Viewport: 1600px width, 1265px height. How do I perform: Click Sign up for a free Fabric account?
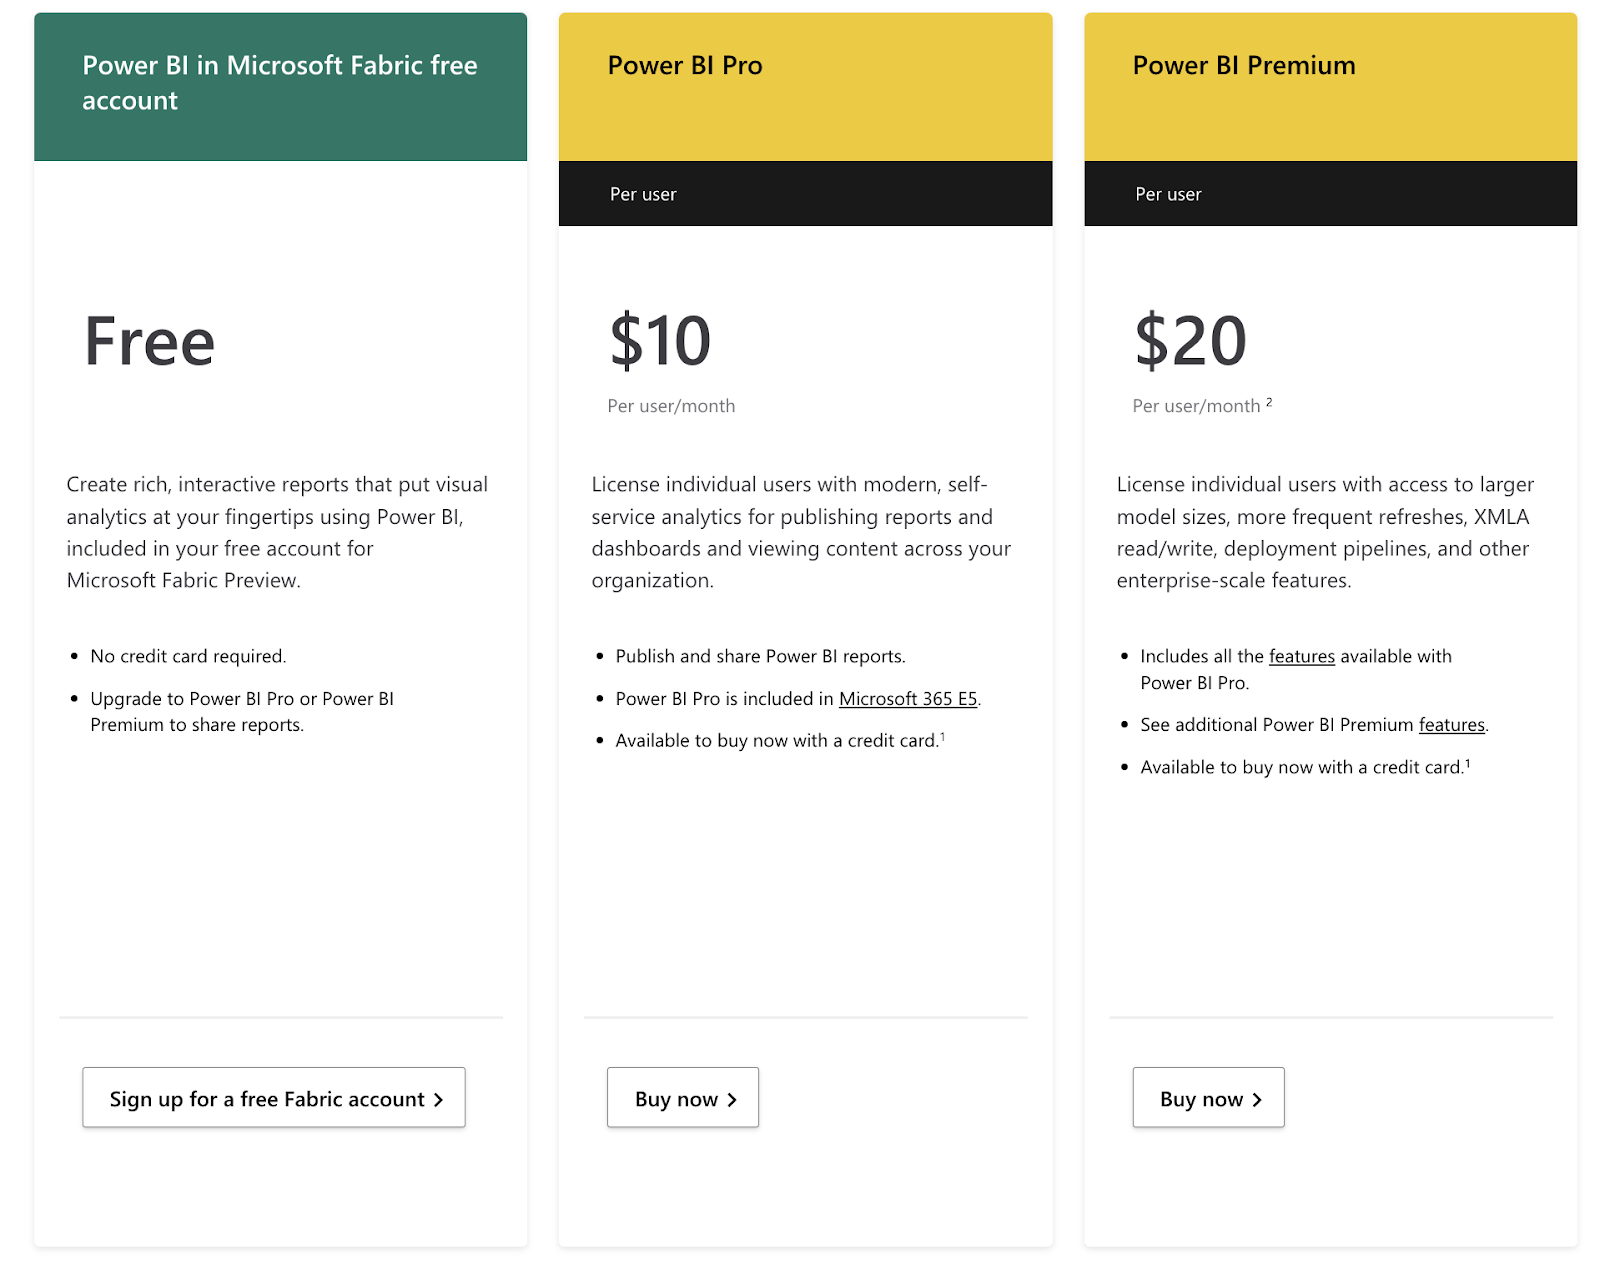click(x=273, y=1098)
